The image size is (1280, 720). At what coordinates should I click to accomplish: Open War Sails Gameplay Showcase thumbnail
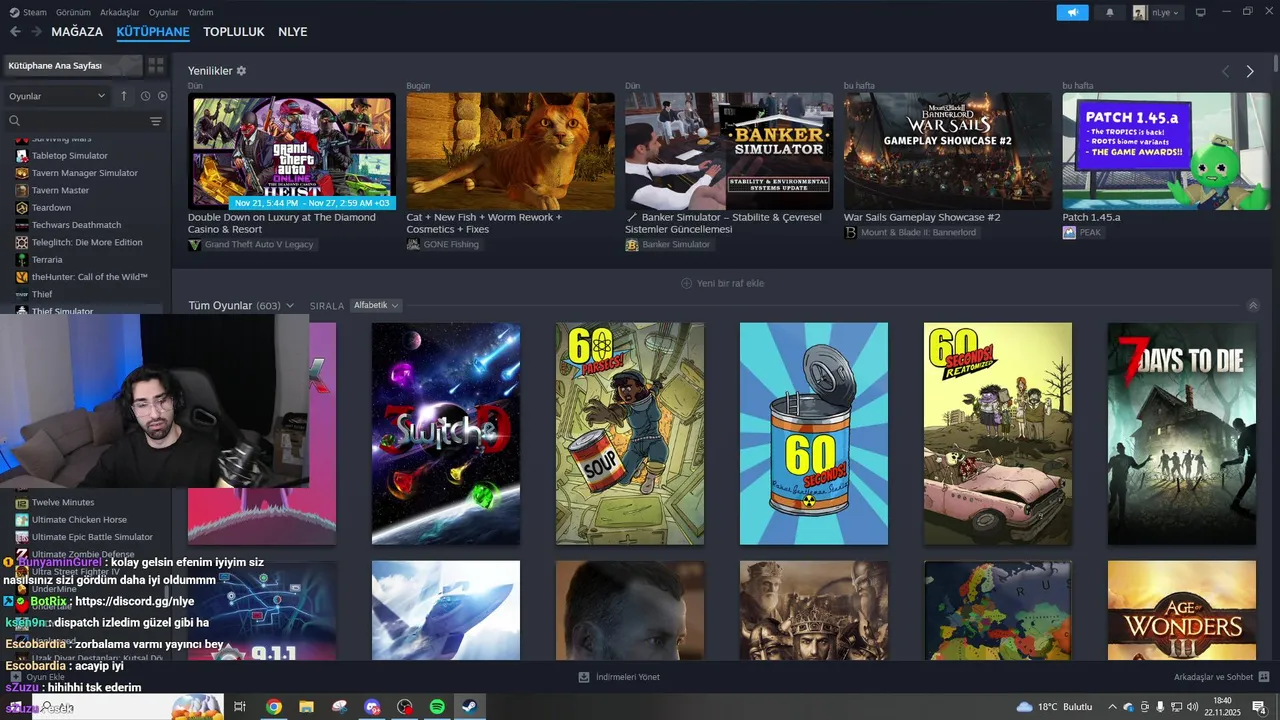(x=948, y=151)
